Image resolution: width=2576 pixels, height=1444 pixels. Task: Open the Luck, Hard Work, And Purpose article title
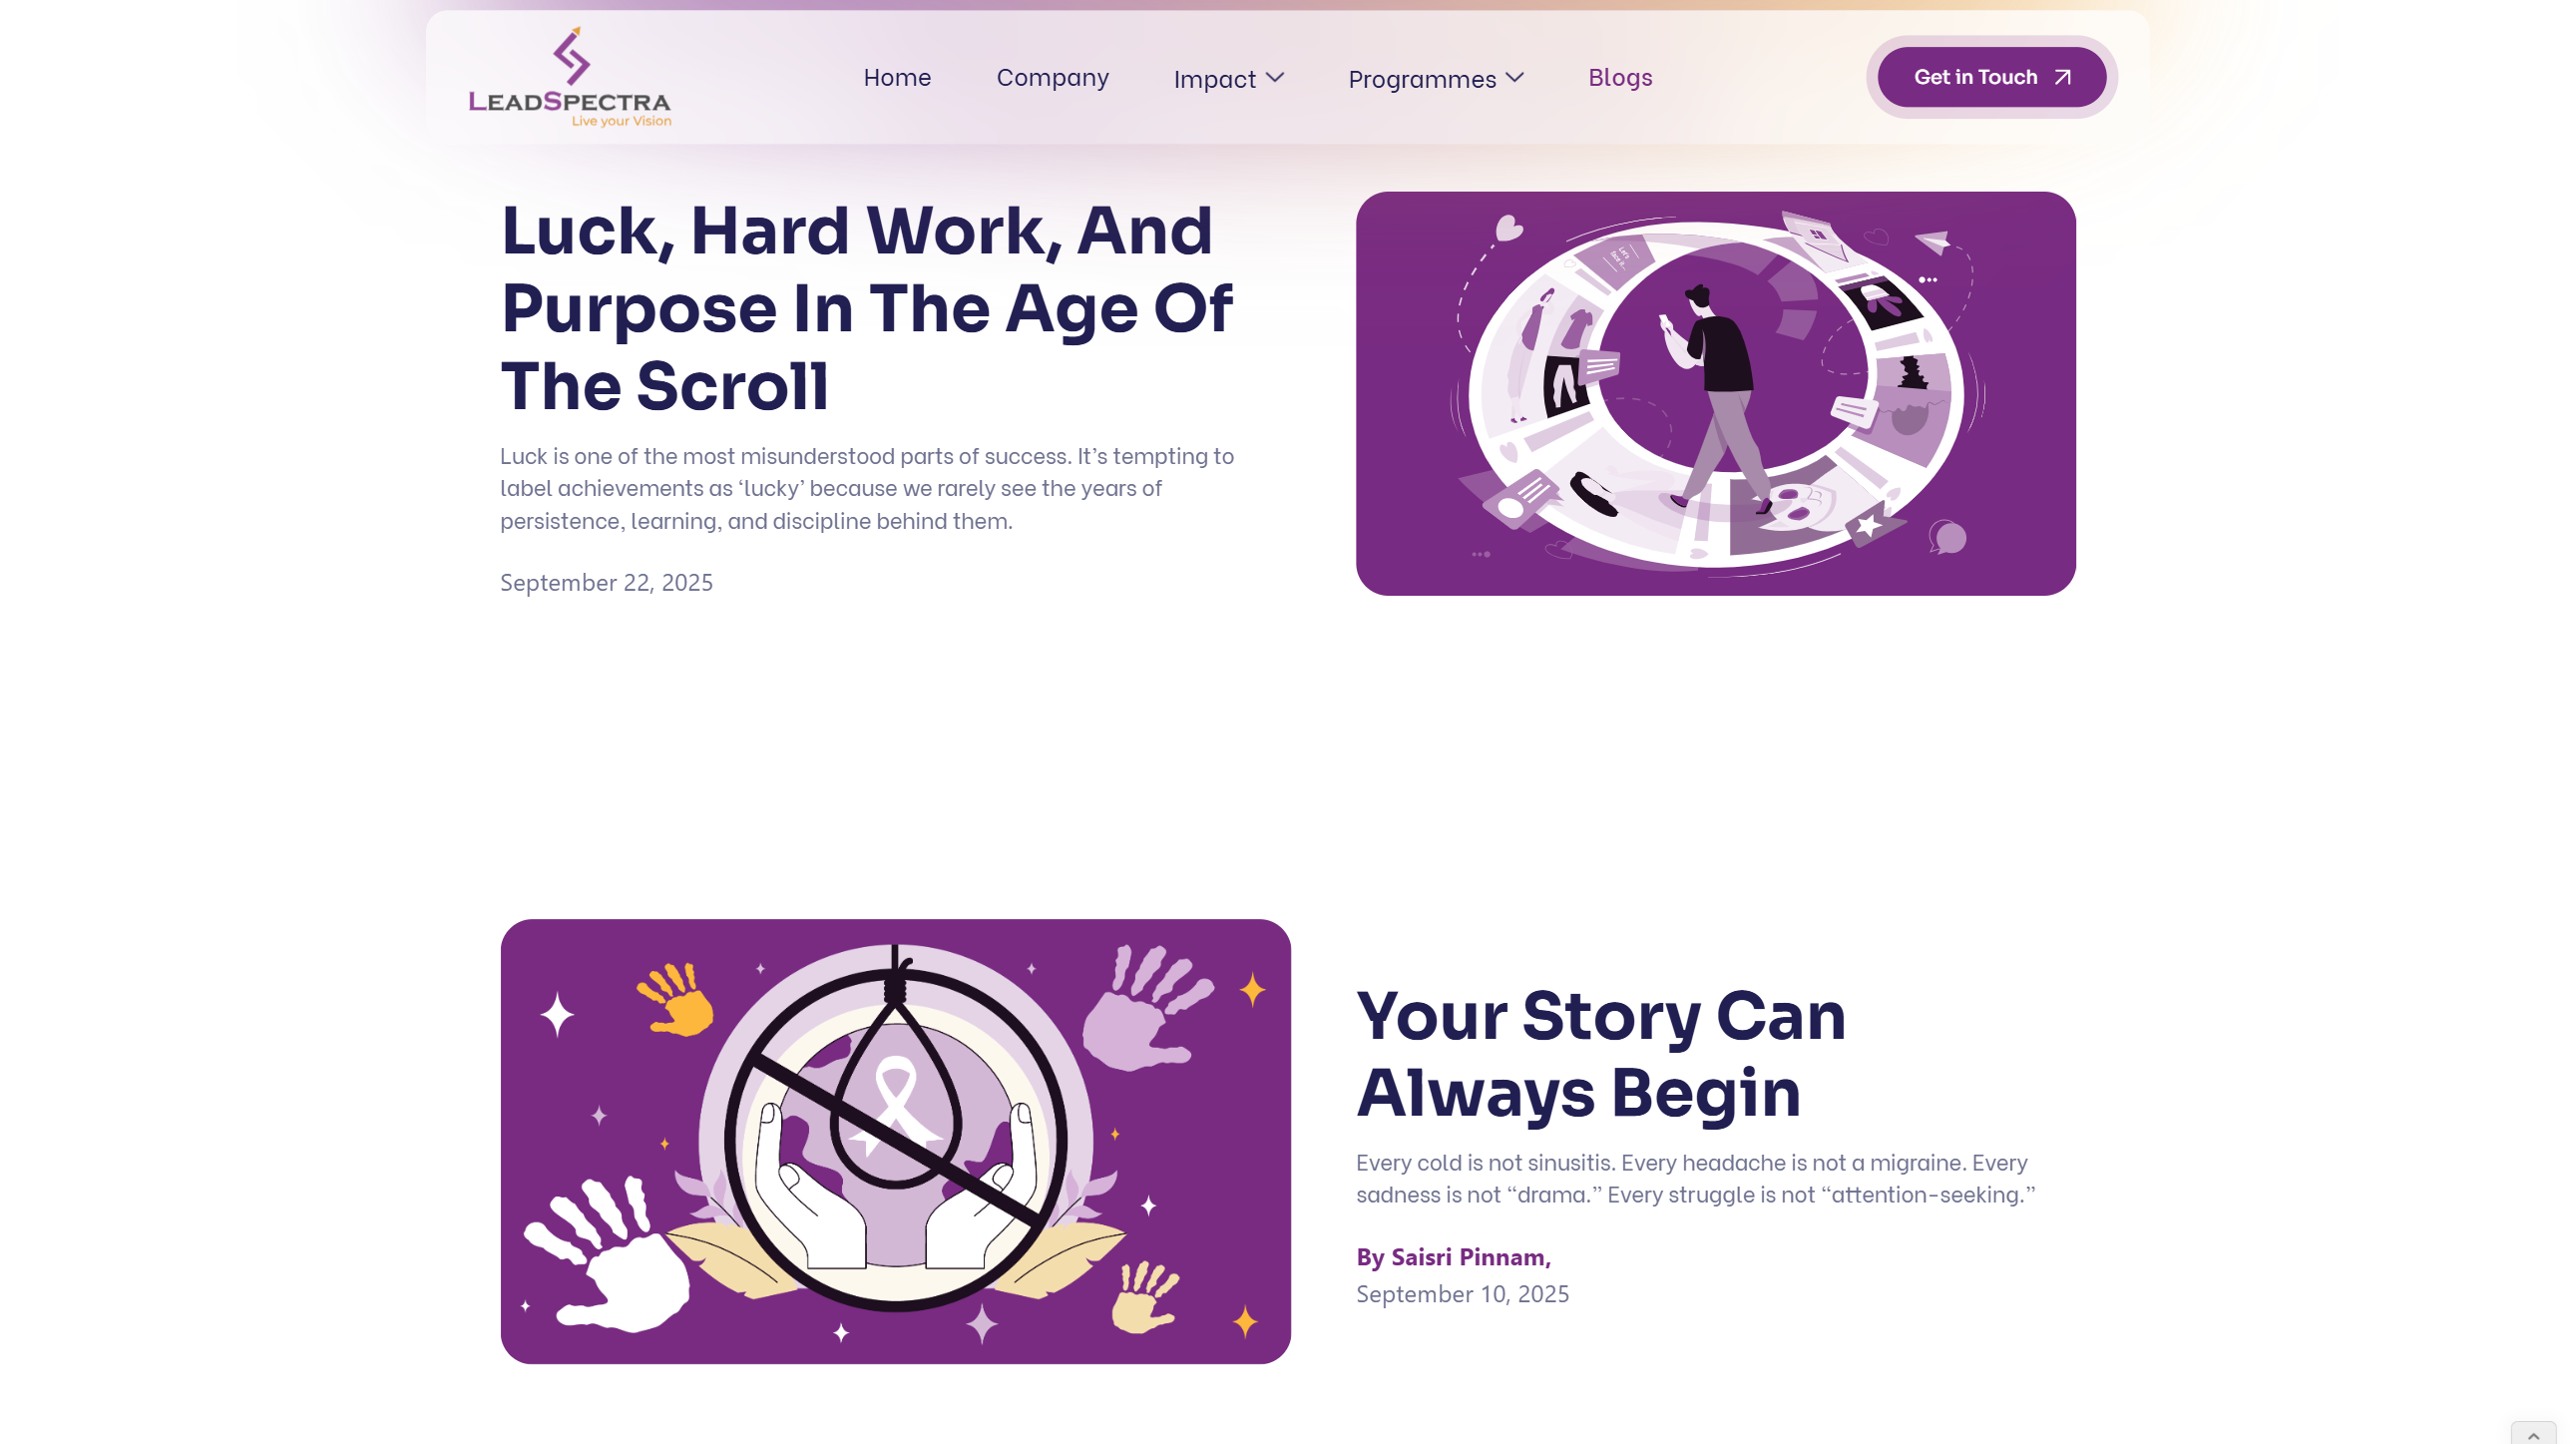(x=866, y=307)
